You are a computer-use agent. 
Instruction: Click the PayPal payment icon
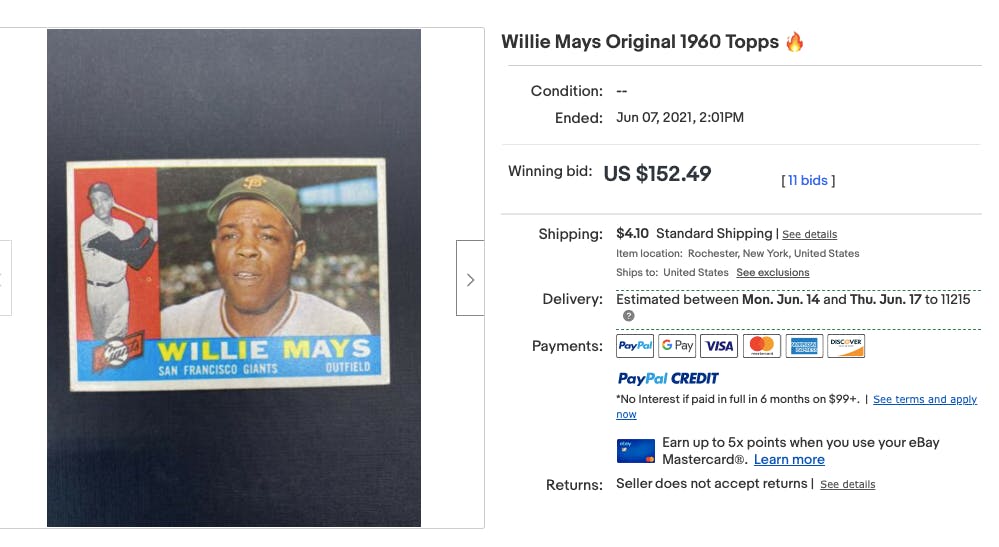pos(635,346)
